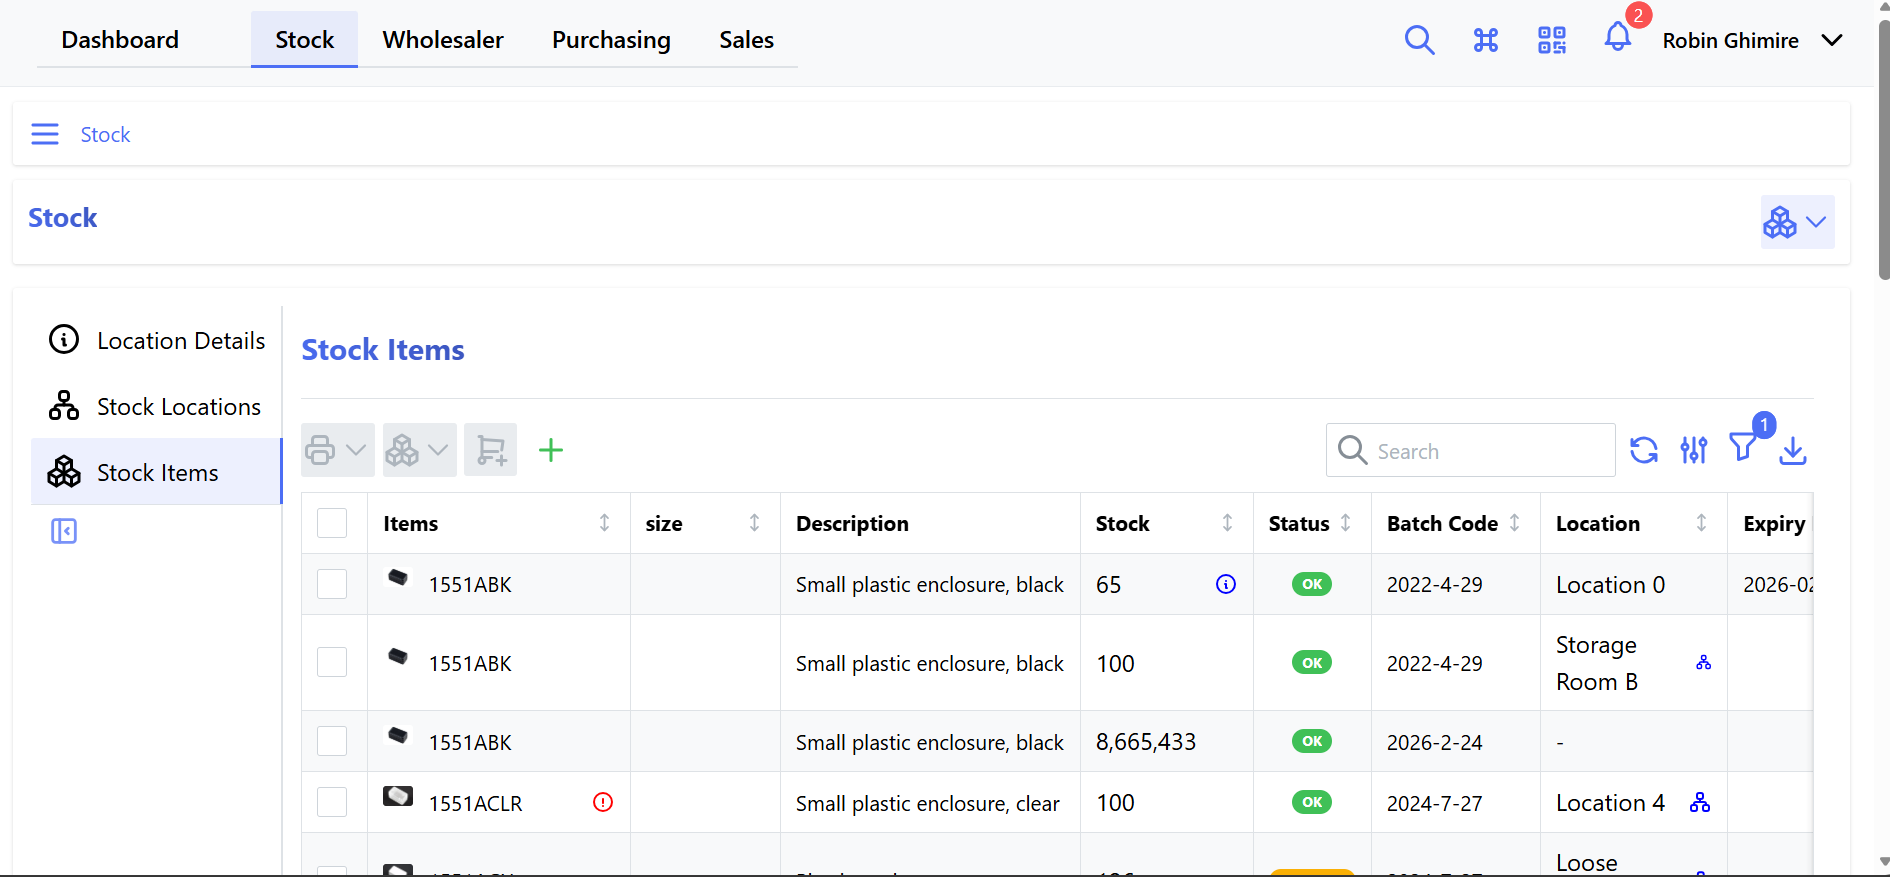The width and height of the screenshot is (1890, 877).
Task: Open the barcode scanner QR icon
Action: (1551, 40)
